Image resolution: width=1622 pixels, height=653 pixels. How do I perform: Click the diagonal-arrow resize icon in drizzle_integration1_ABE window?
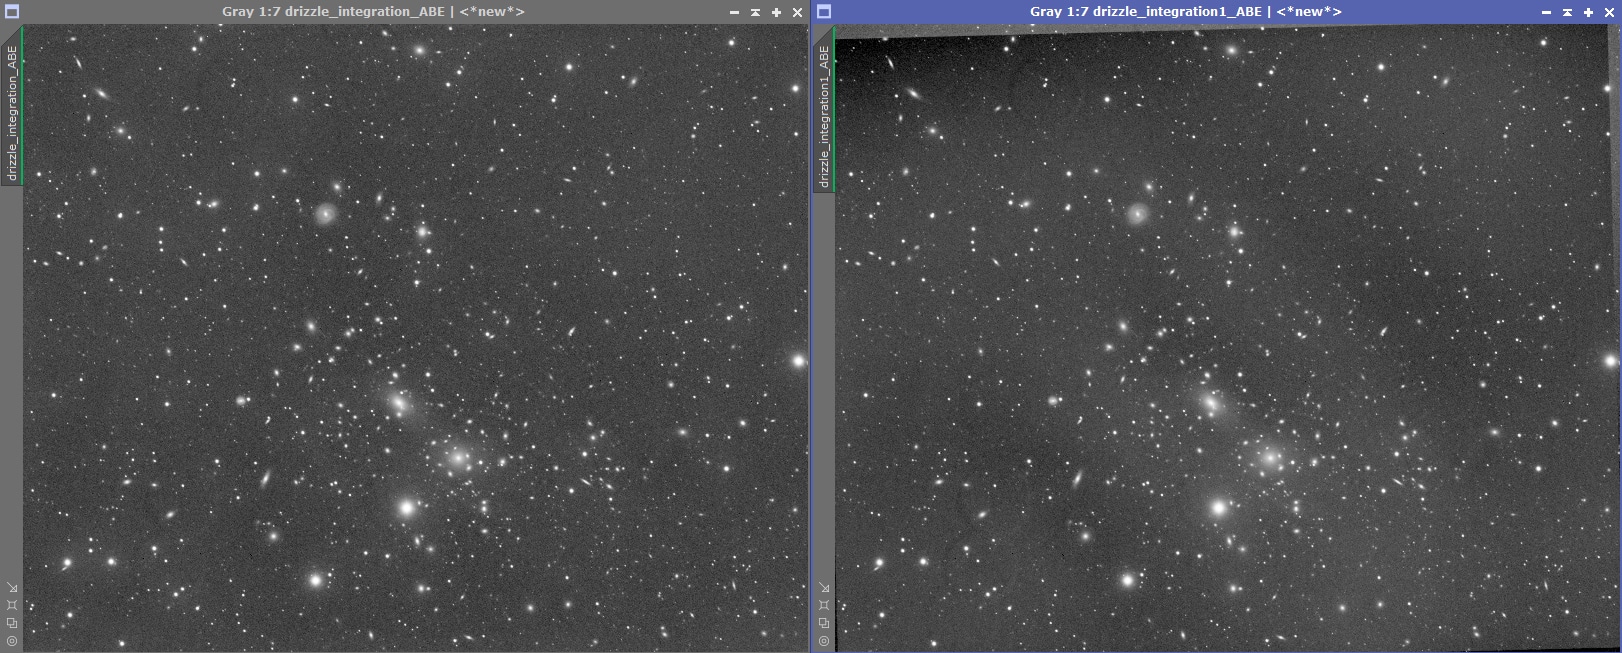(x=824, y=587)
